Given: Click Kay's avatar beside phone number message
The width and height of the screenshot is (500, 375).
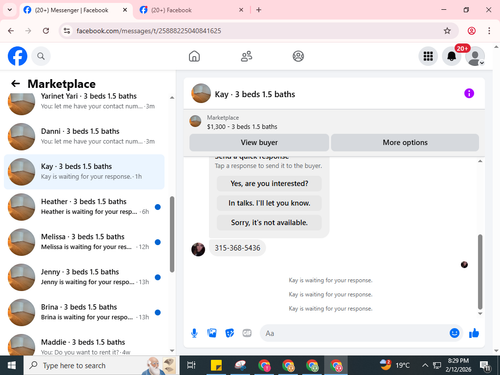Looking at the screenshot, I should pos(198,249).
